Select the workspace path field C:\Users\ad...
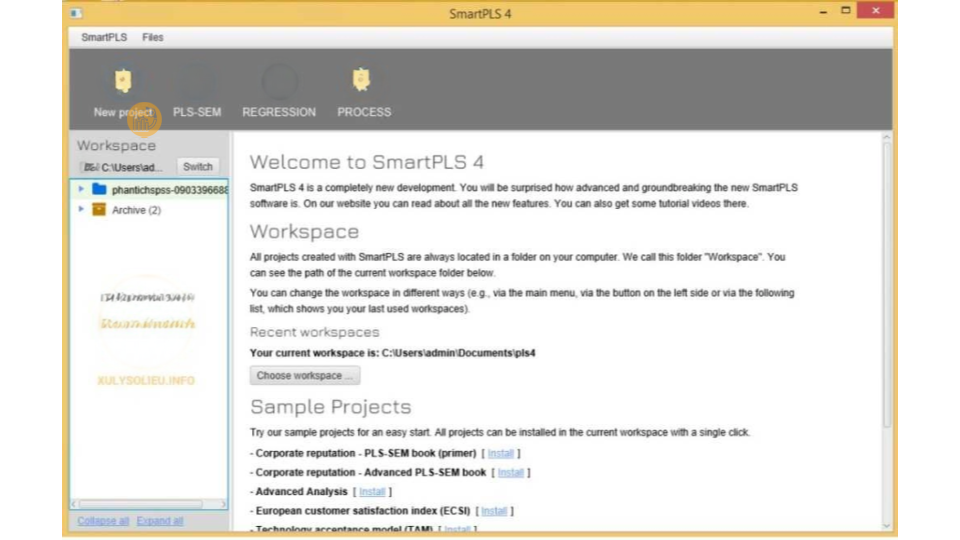Screen dimensions: 960x540 124,167
